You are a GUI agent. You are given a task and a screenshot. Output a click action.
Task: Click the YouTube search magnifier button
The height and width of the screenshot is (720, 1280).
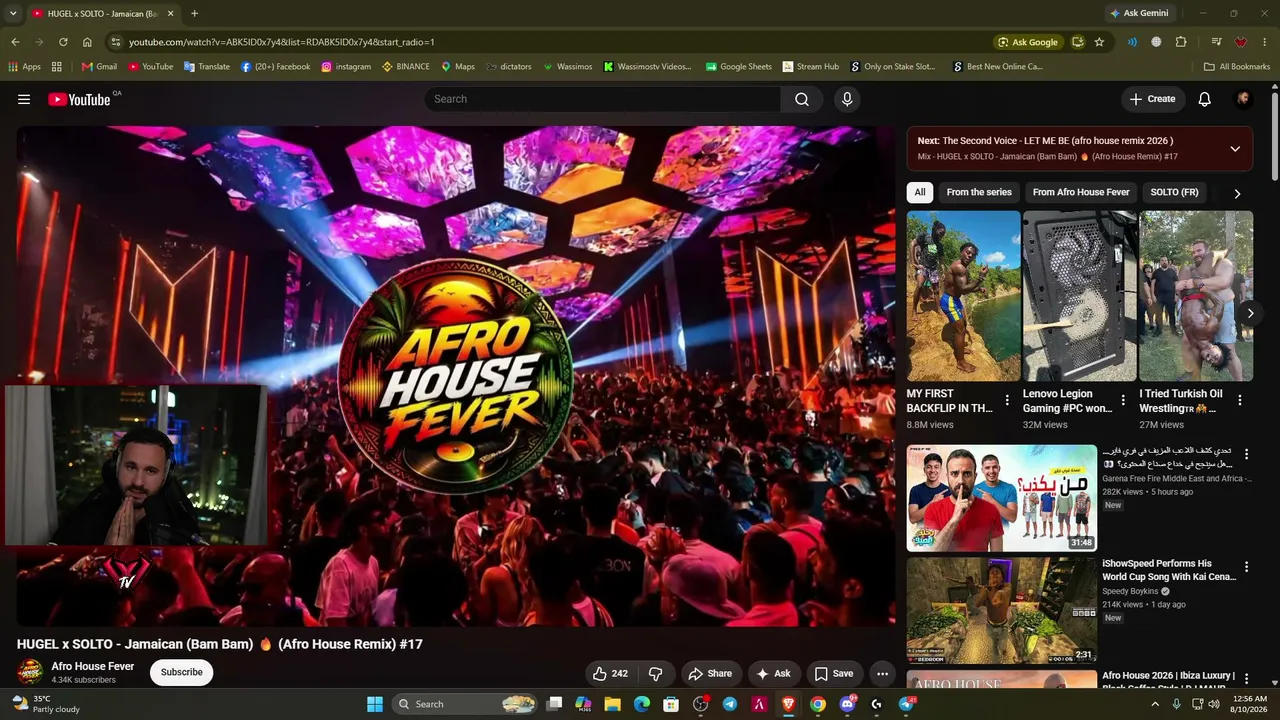pyautogui.click(x=802, y=99)
